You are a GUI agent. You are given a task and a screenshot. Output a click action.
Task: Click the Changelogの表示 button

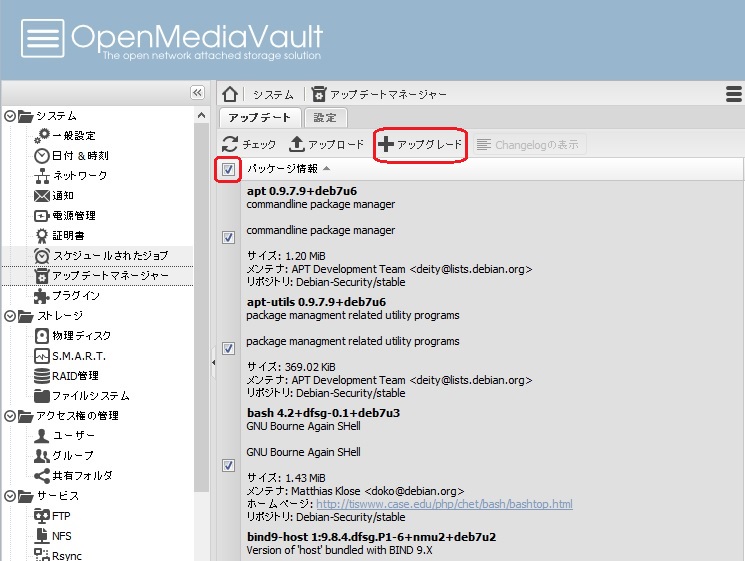tap(529, 144)
